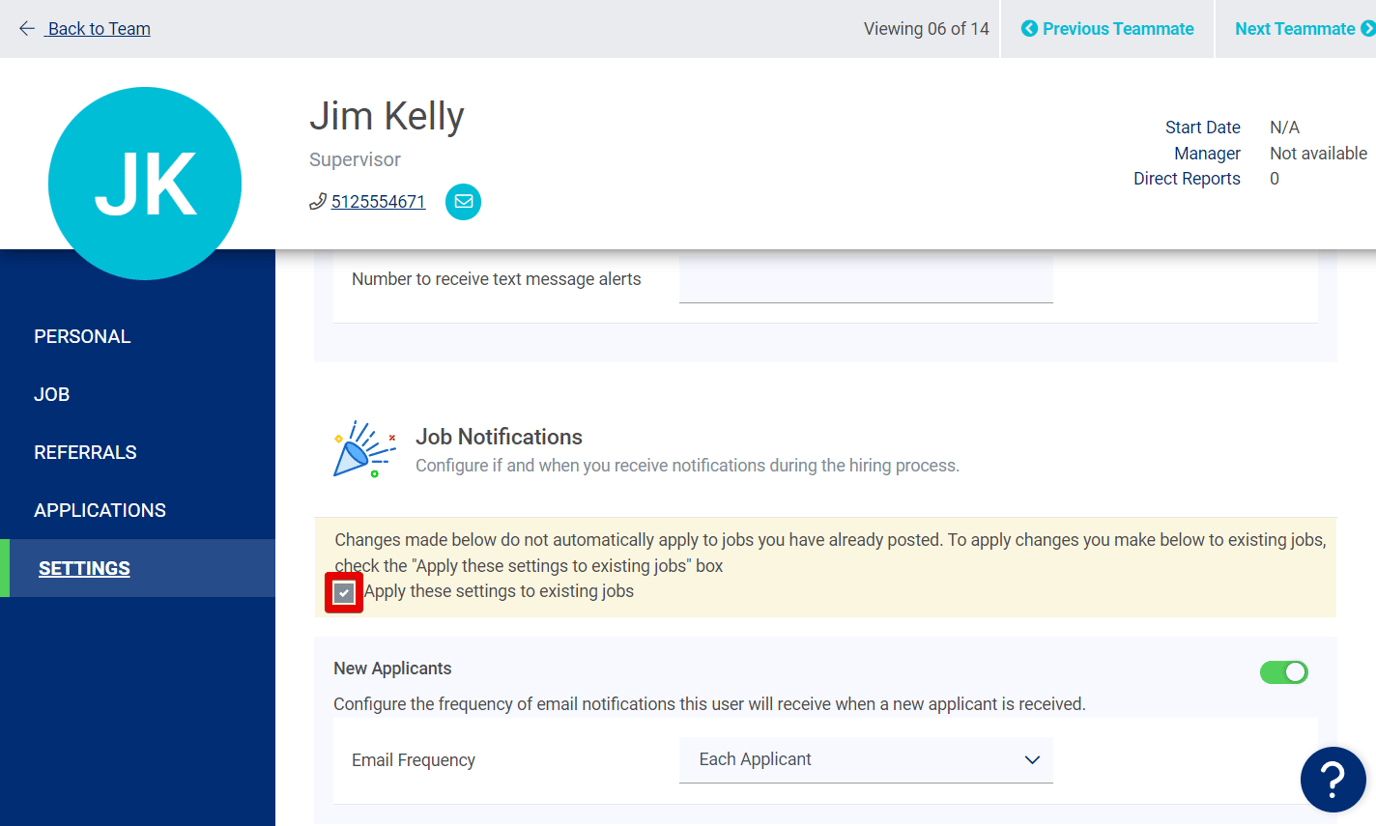Click Jim Kelly's JK avatar circle

[144, 183]
